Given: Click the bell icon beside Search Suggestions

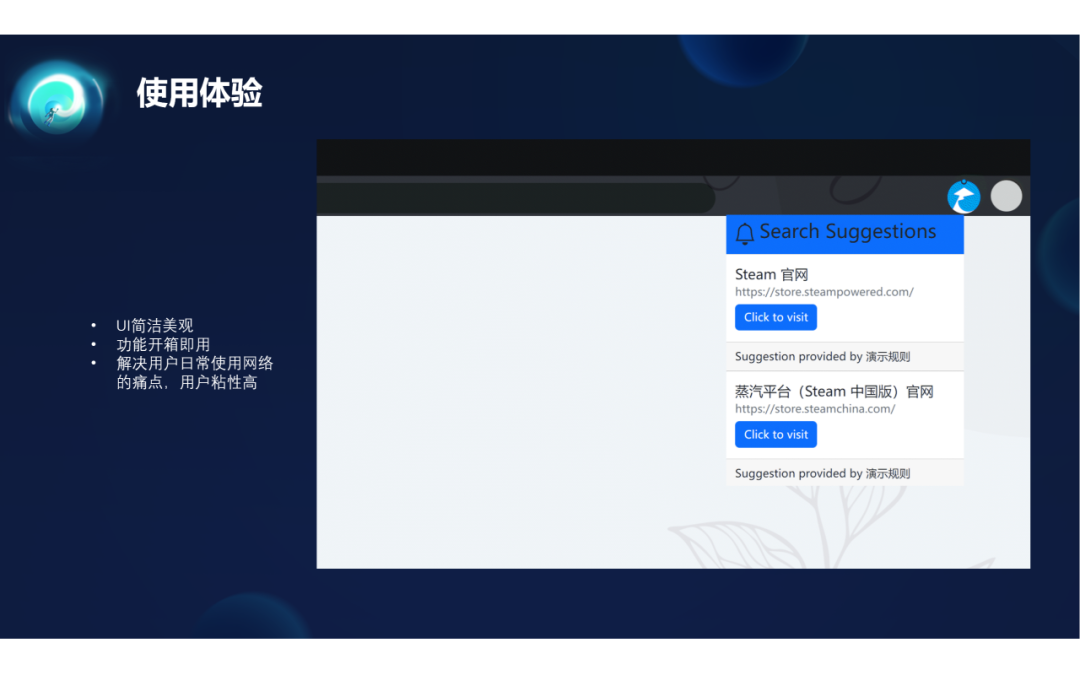Looking at the screenshot, I should point(745,233).
